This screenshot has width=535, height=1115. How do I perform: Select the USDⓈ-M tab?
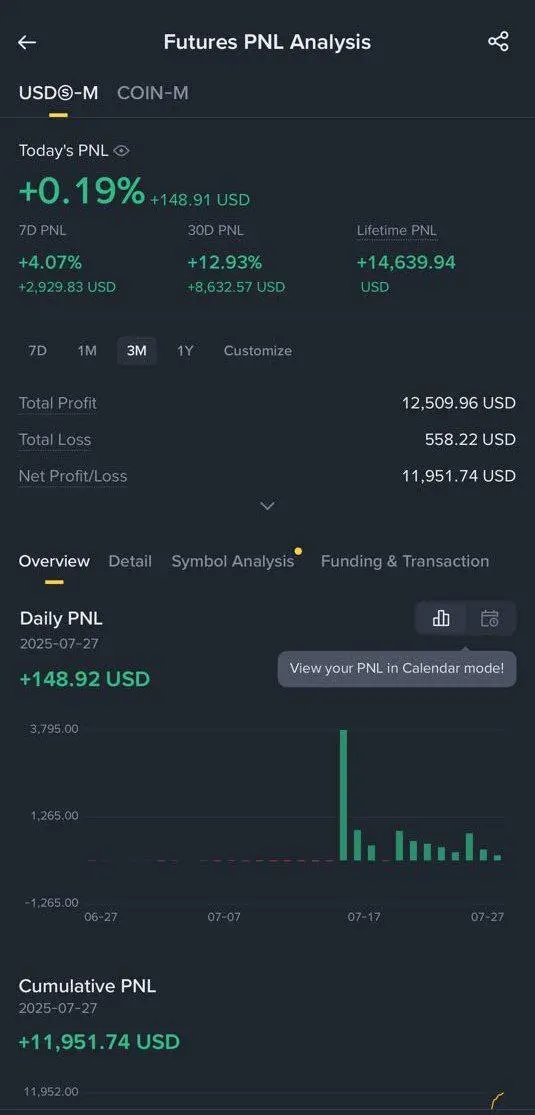(x=58, y=93)
